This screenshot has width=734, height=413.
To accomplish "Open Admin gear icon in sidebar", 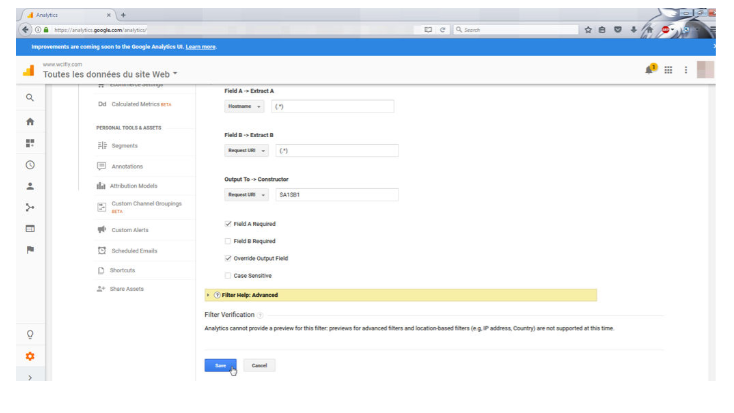I will 30,356.
